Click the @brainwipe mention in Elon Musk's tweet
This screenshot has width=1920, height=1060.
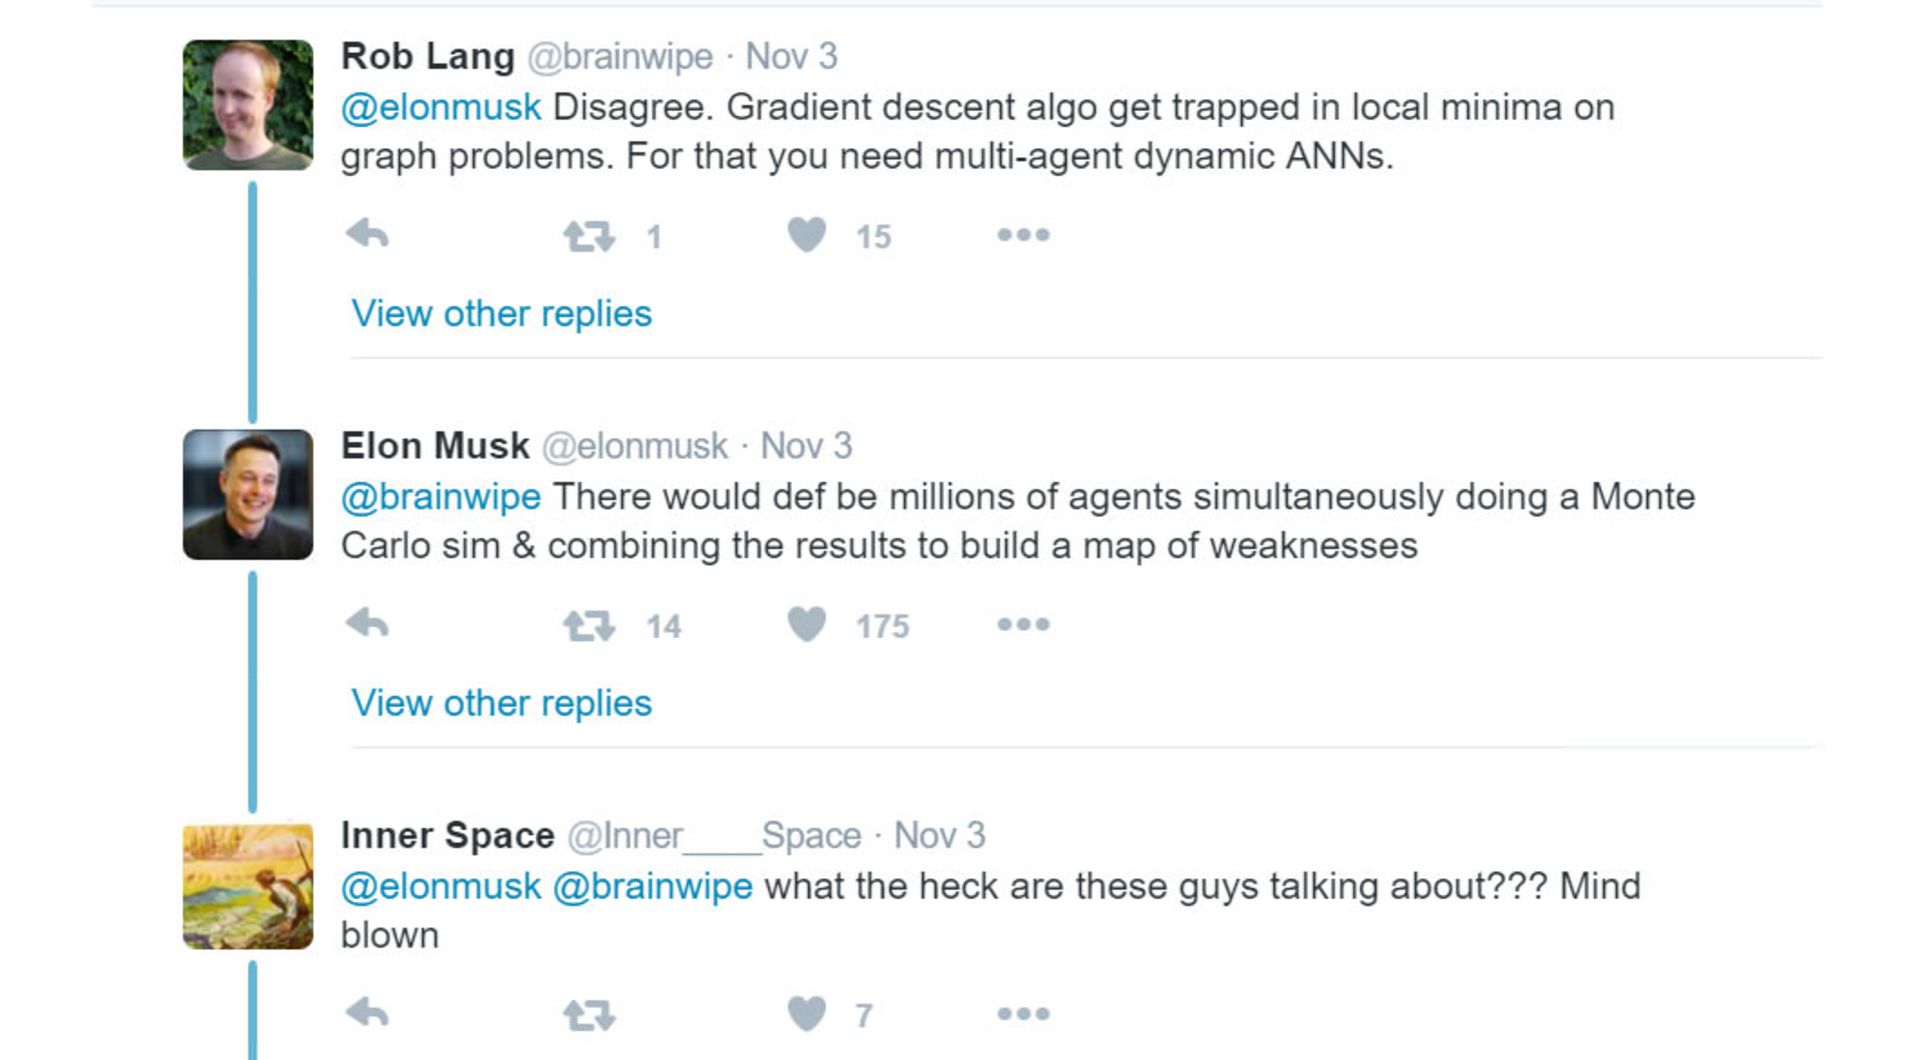coord(441,497)
